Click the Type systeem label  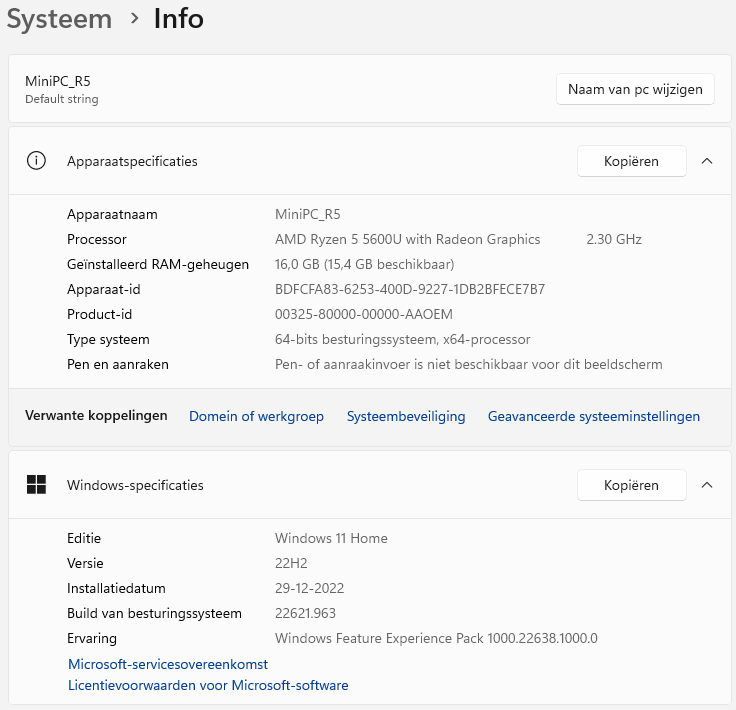108,339
